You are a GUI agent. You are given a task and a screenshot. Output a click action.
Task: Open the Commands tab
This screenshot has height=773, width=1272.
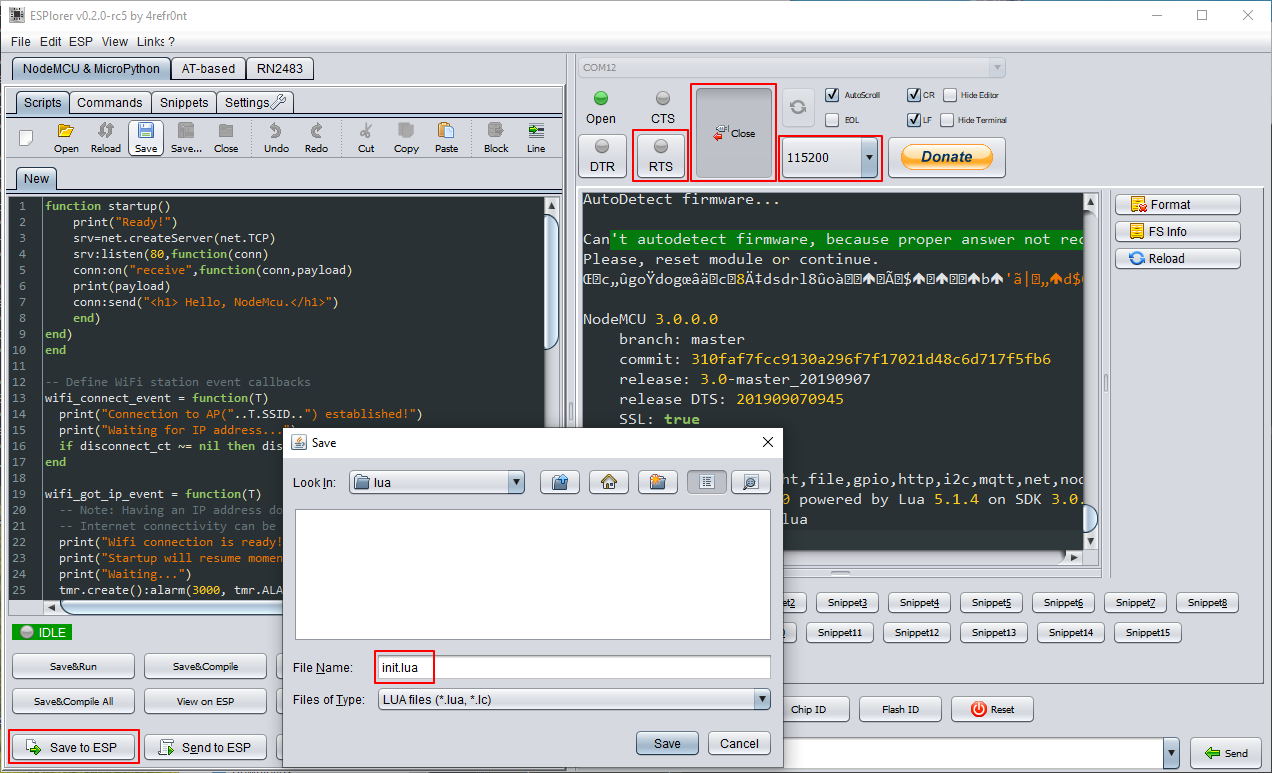tap(110, 102)
